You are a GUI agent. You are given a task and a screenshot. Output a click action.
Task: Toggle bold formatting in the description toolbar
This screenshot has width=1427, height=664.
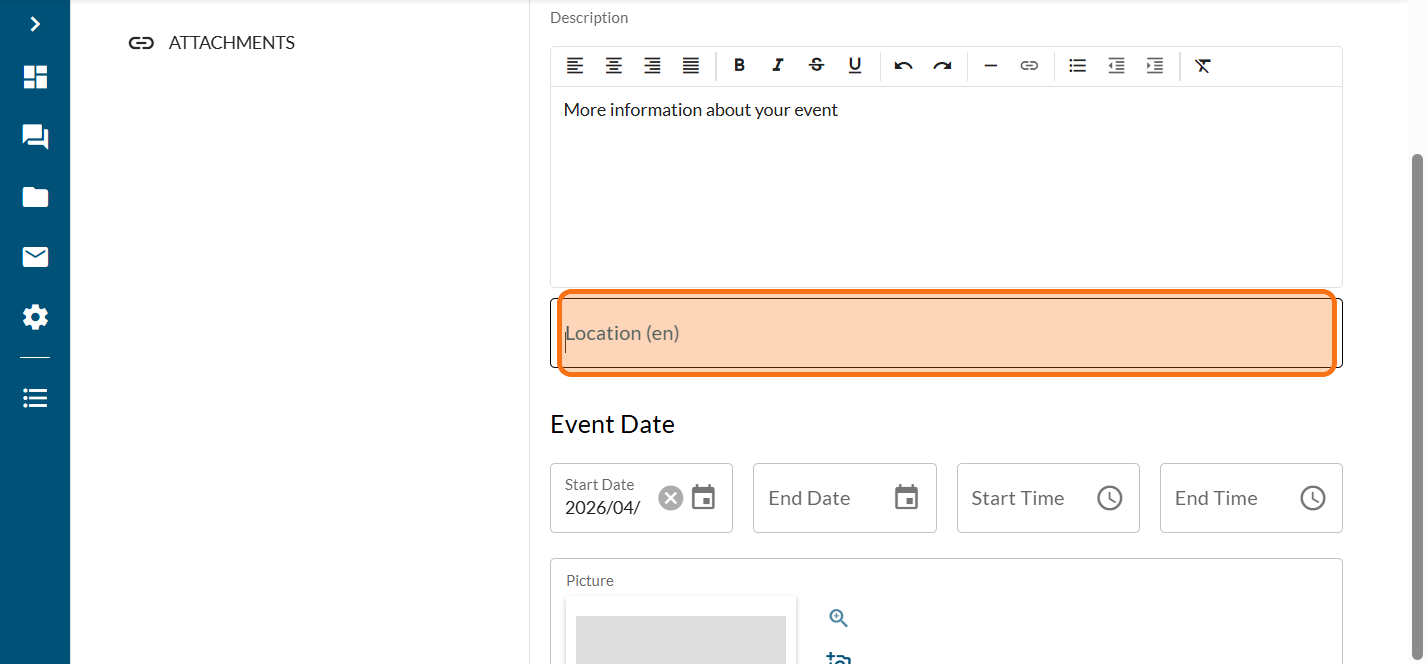(x=739, y=66)
